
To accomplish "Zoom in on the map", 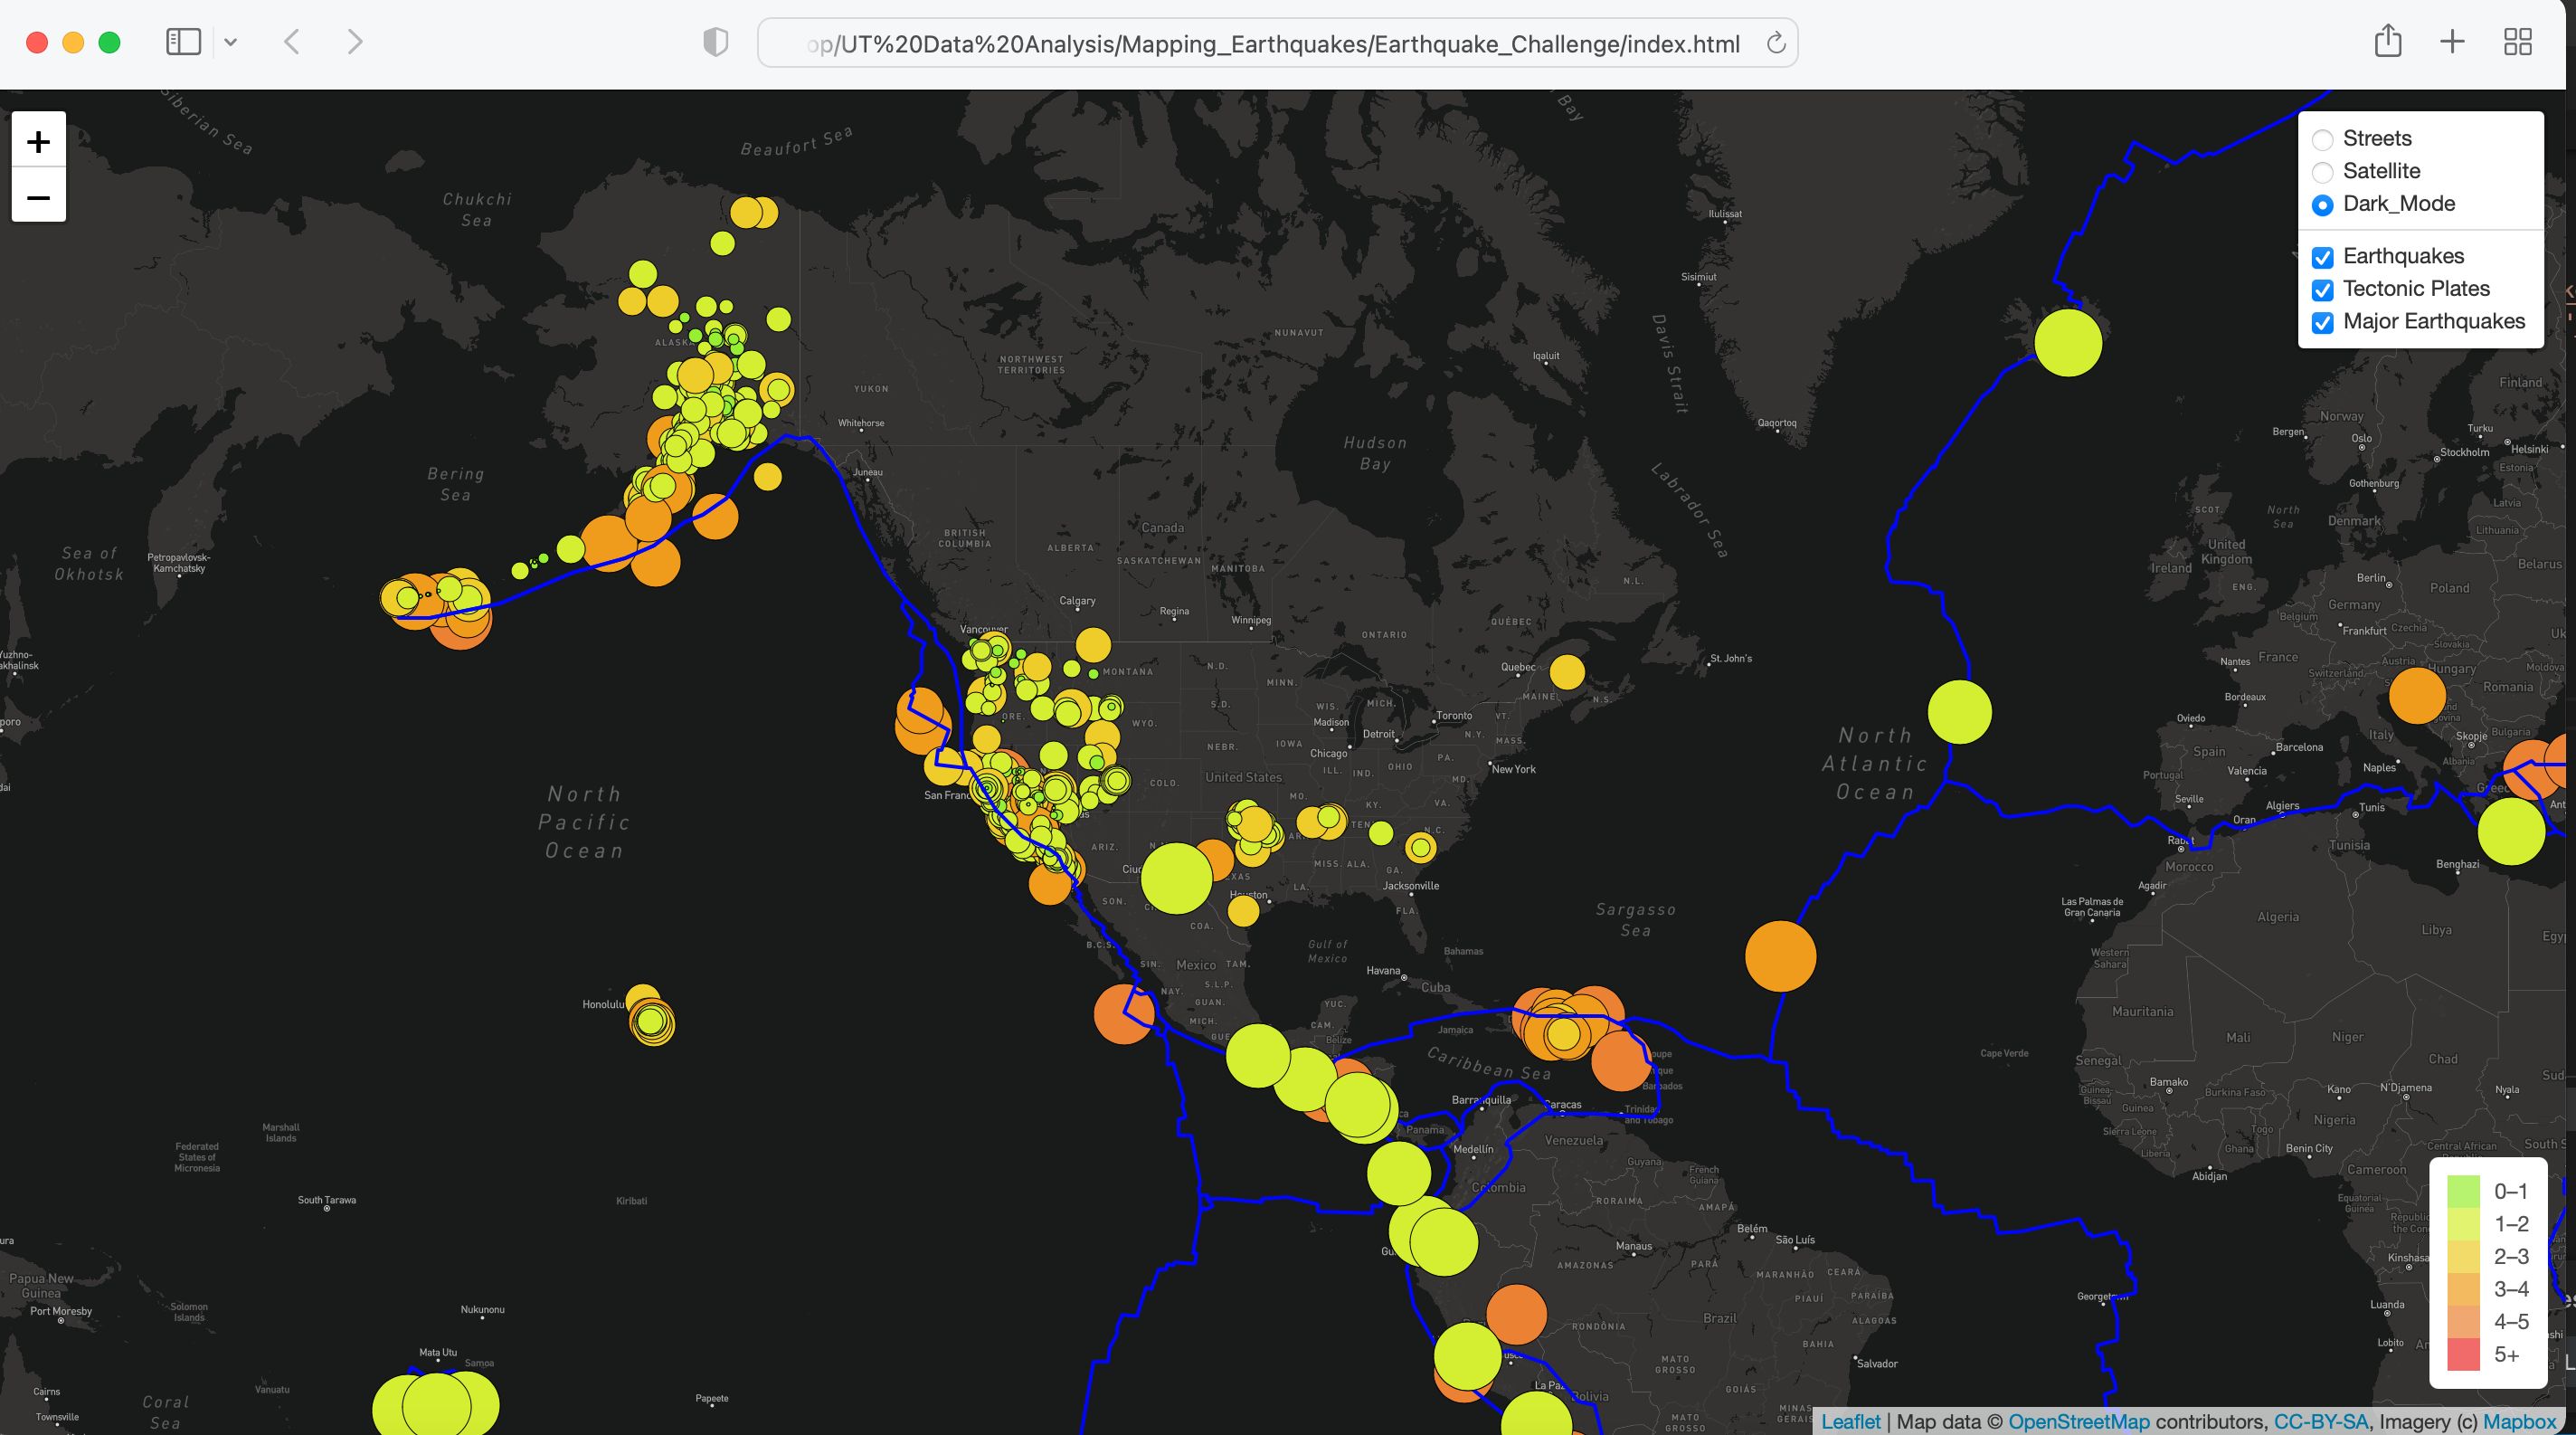I will tap(38, 140).
